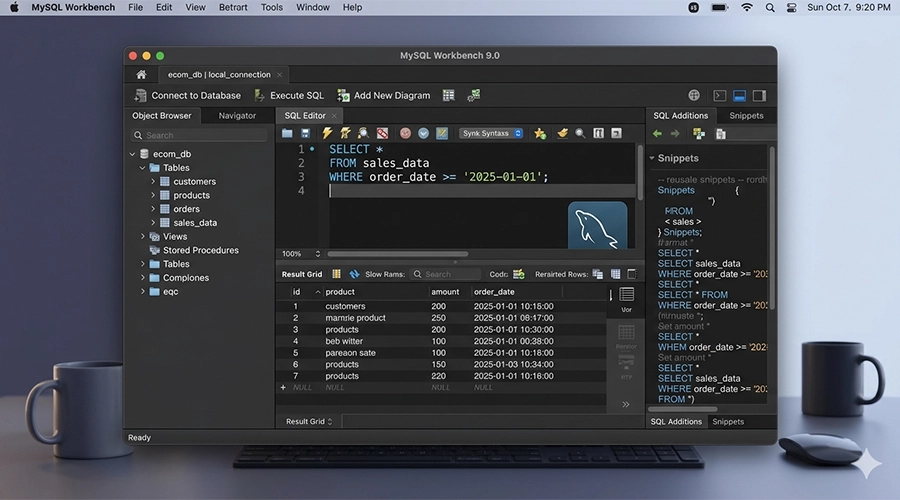Screen dimensions: 900x500
Task: Click the insert snippet icon beside the arrows
Action: pyautogui.click(x=699, y=134)
